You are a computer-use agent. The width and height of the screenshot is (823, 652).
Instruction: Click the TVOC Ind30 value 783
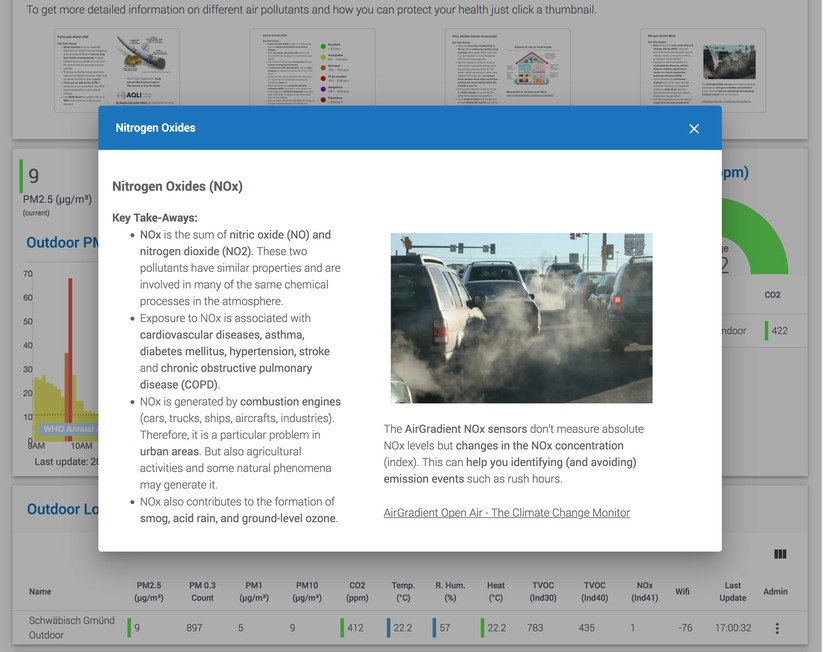click(x=535, y=628)
